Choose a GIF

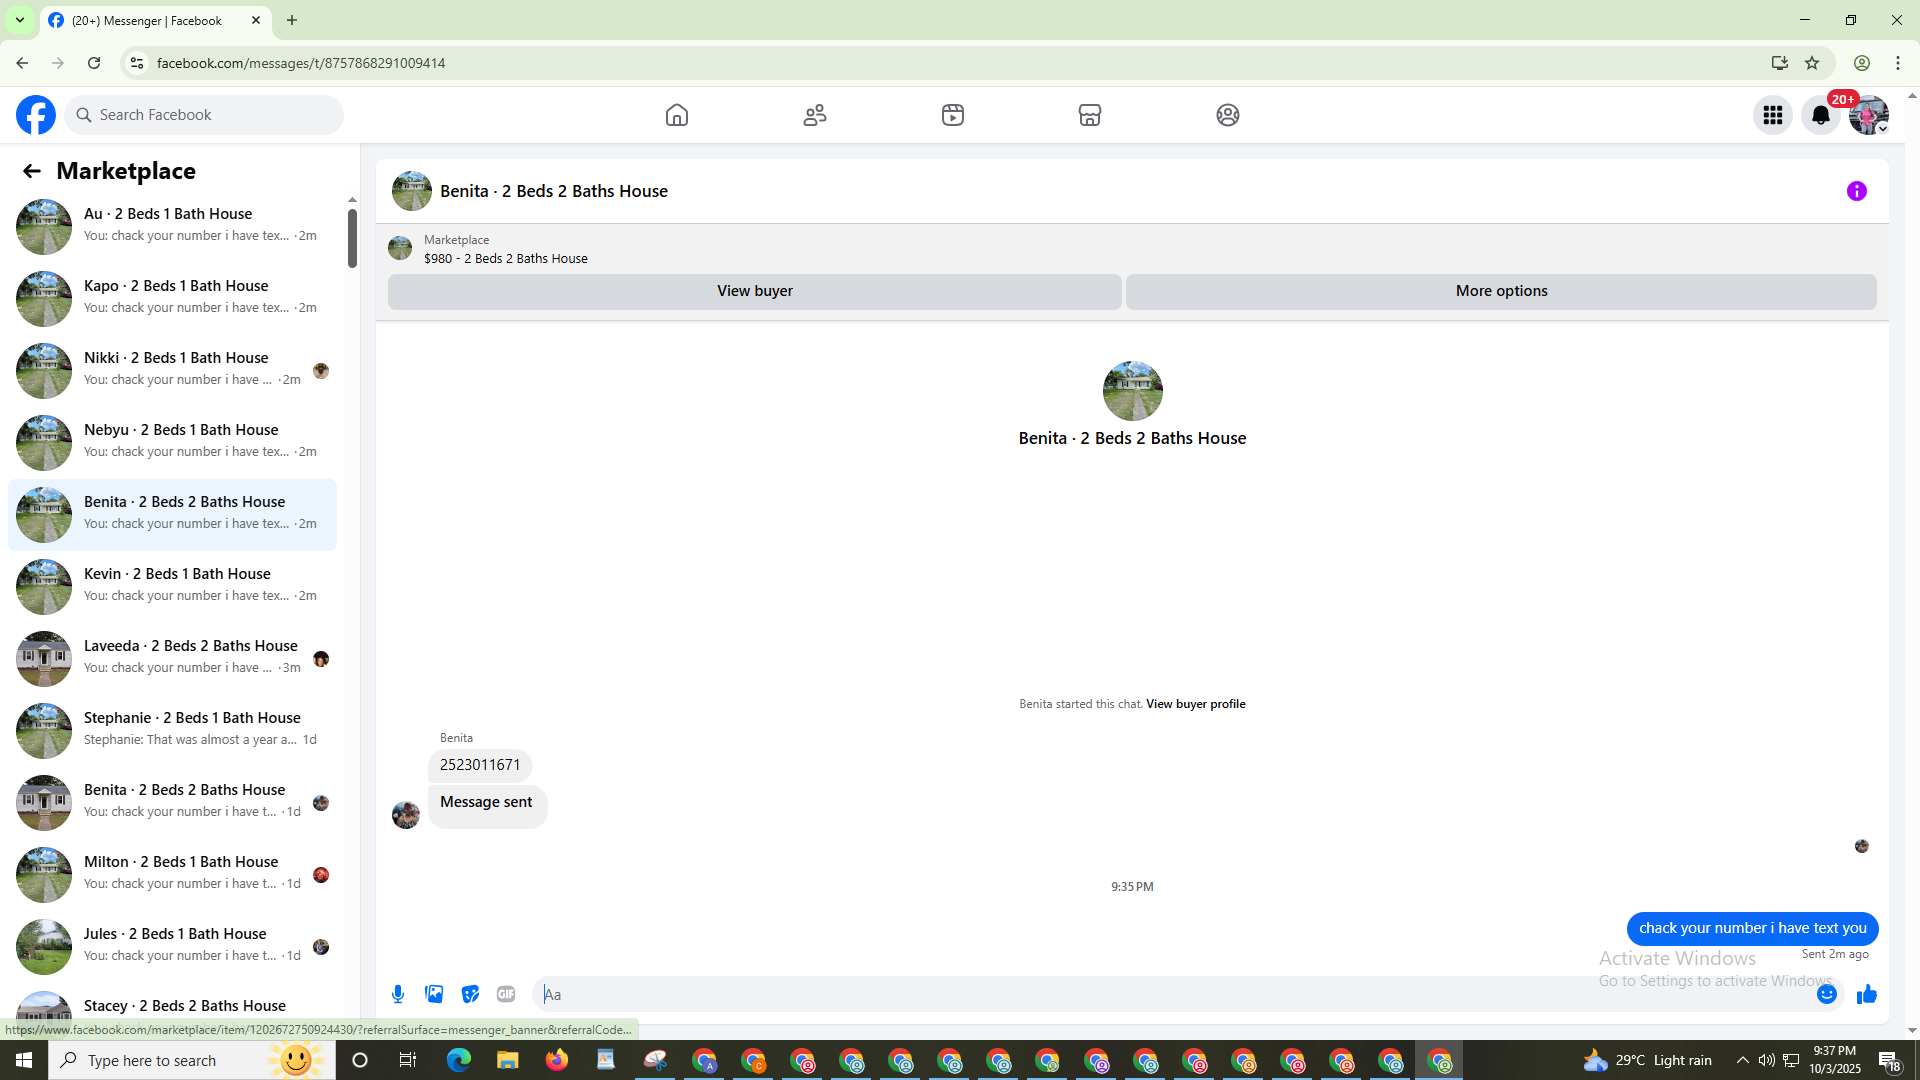[506, 994]
